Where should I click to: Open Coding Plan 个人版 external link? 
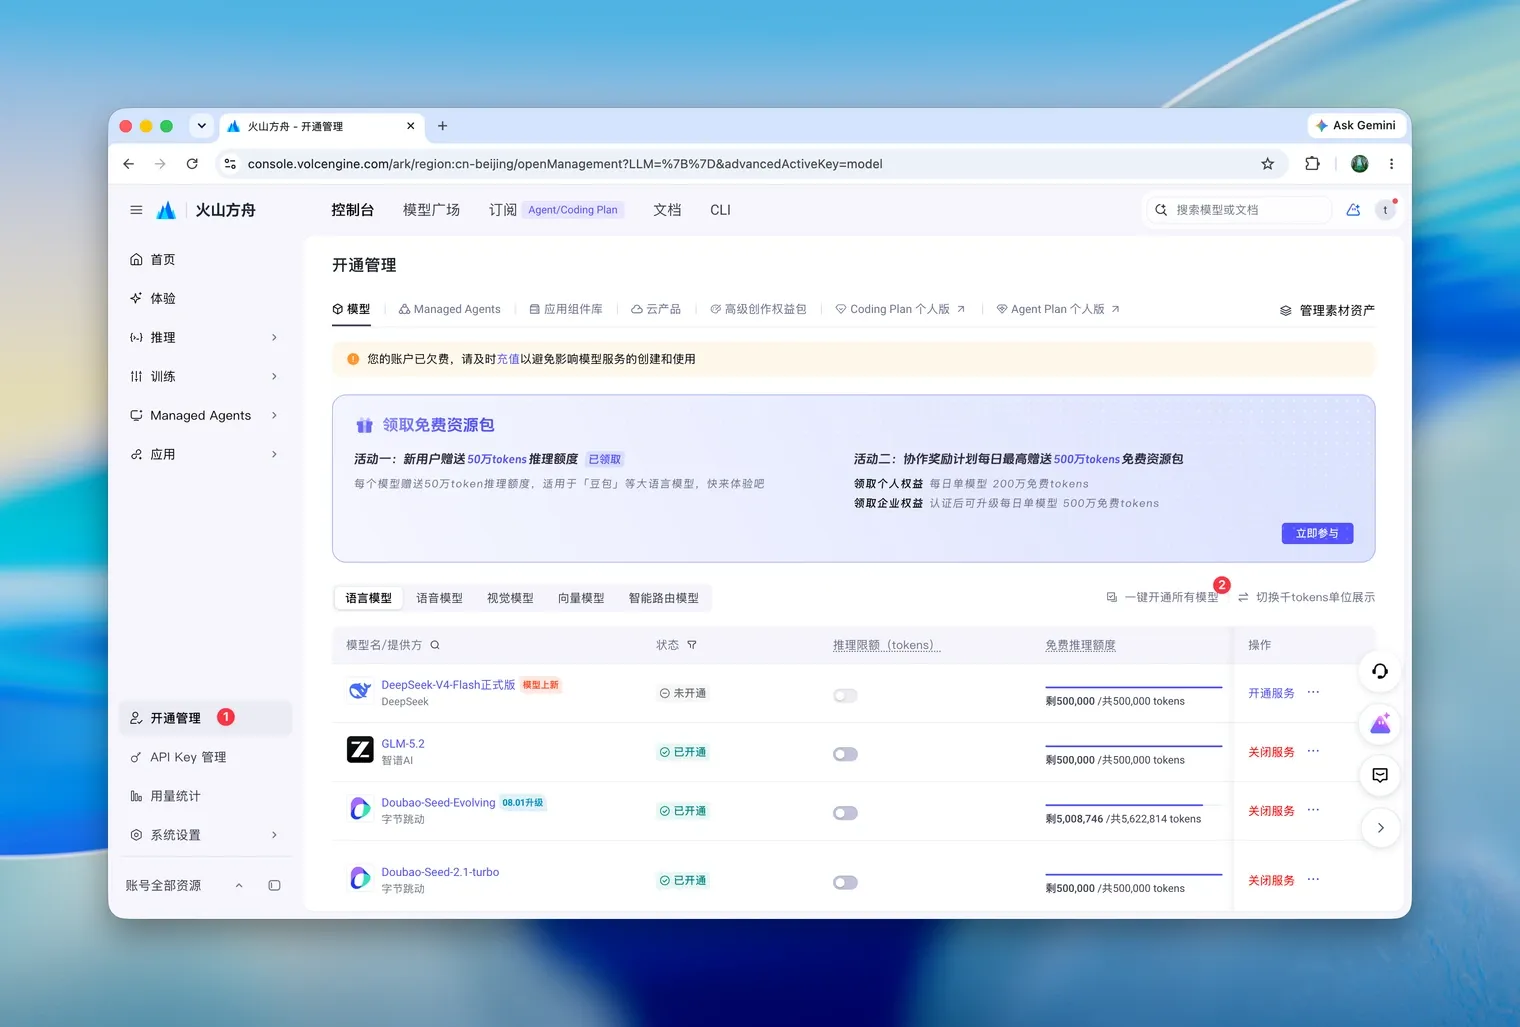[900, 309]
